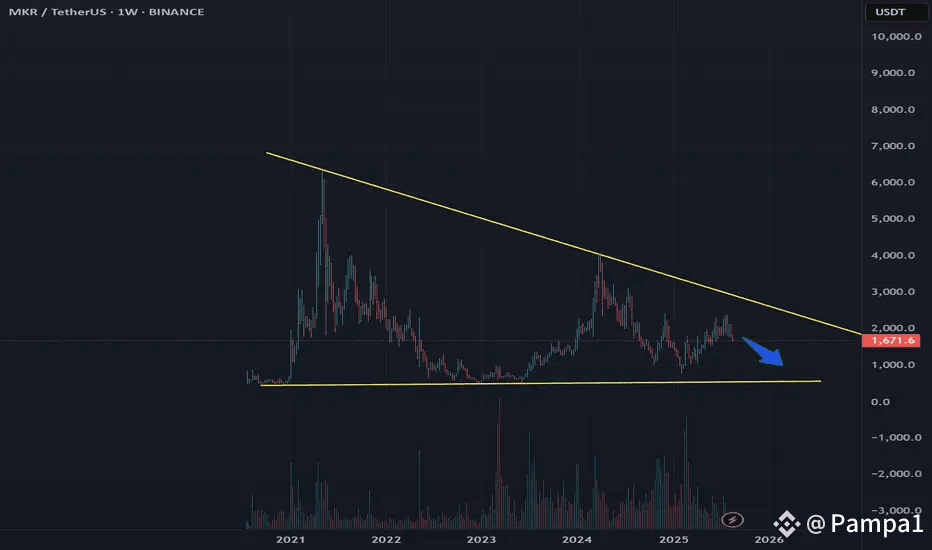Screen dimensions: 932x550
Task: Click the −1,000.0 price axis label
Action: pyautogui.click(x=896, y=438)
